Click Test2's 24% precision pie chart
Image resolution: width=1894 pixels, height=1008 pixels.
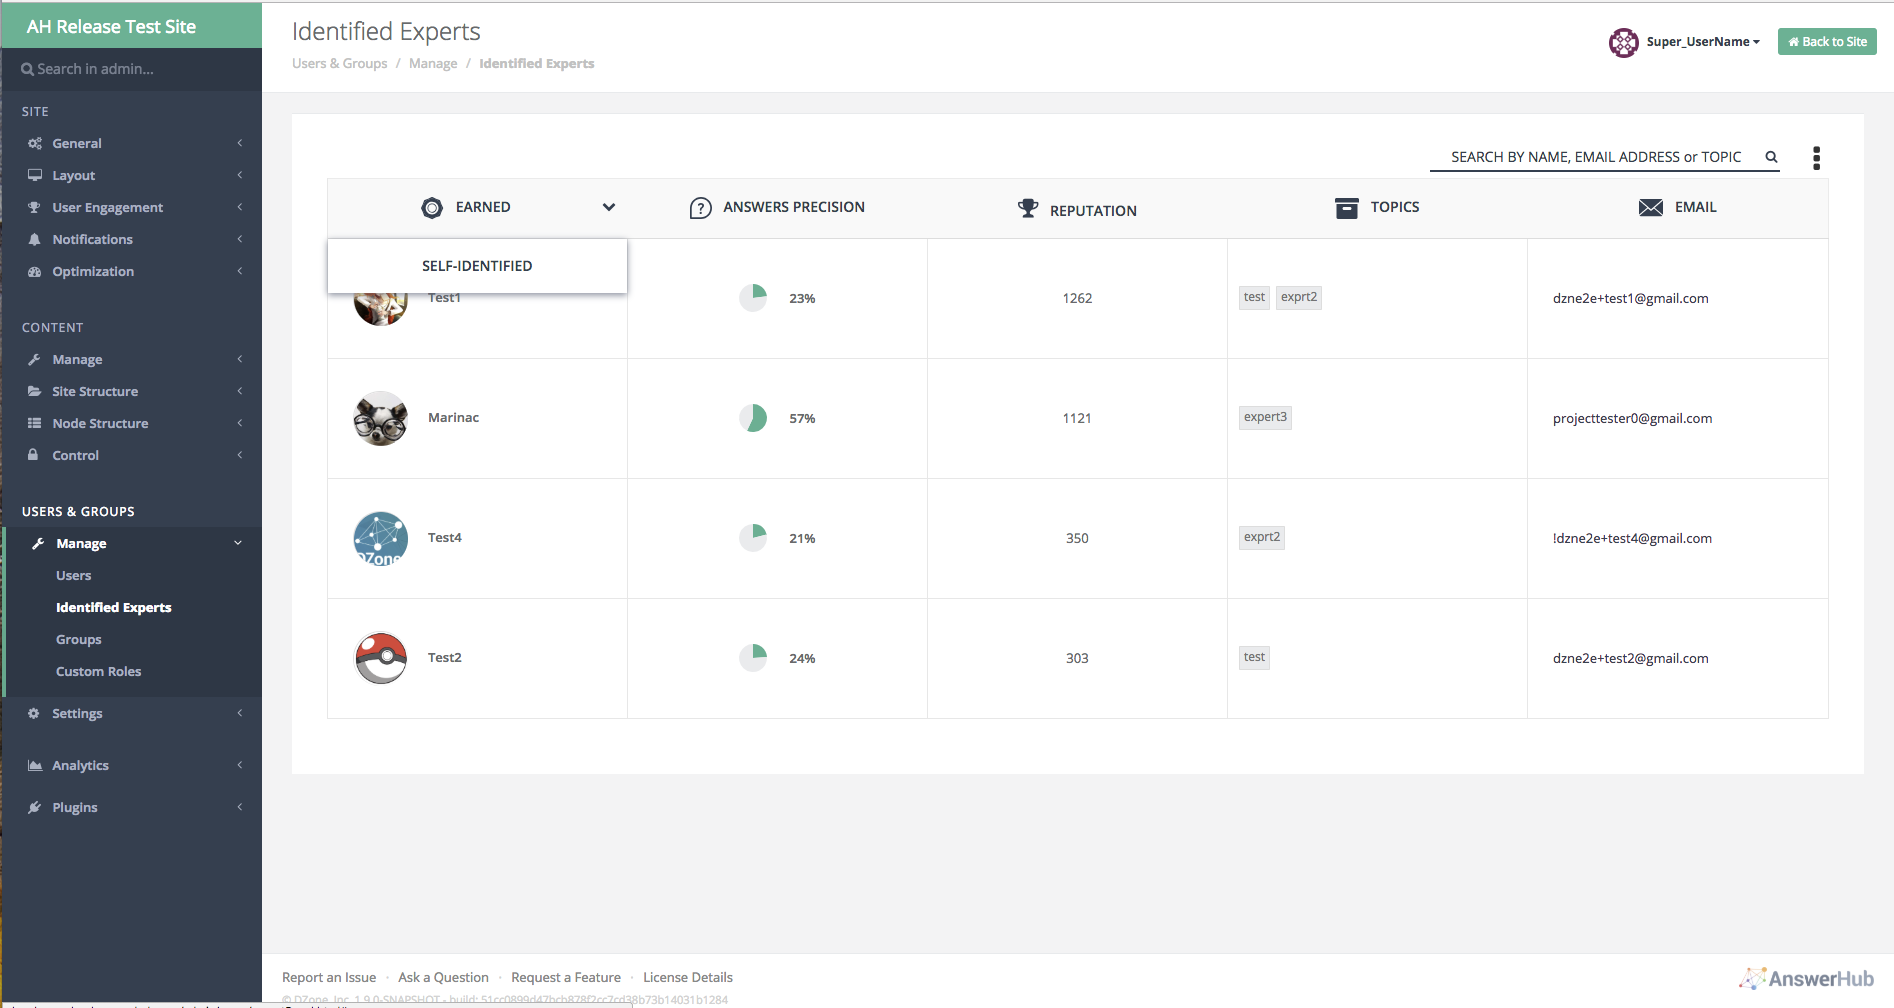pos(753,658)
